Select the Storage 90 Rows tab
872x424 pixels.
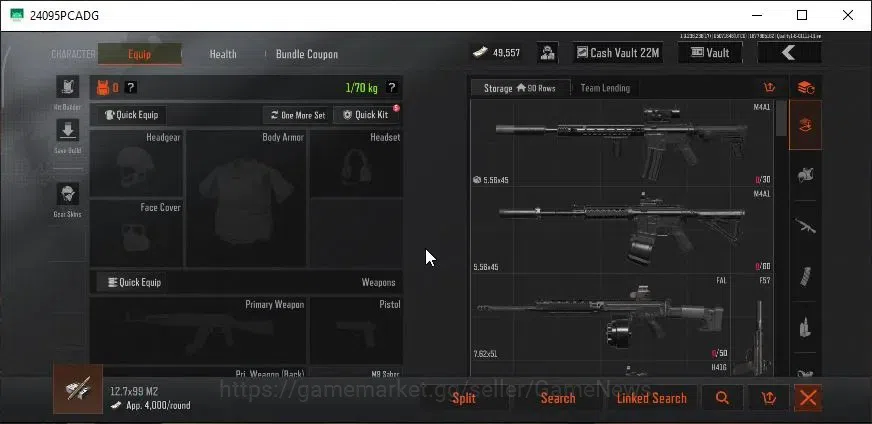click(521, 88)
